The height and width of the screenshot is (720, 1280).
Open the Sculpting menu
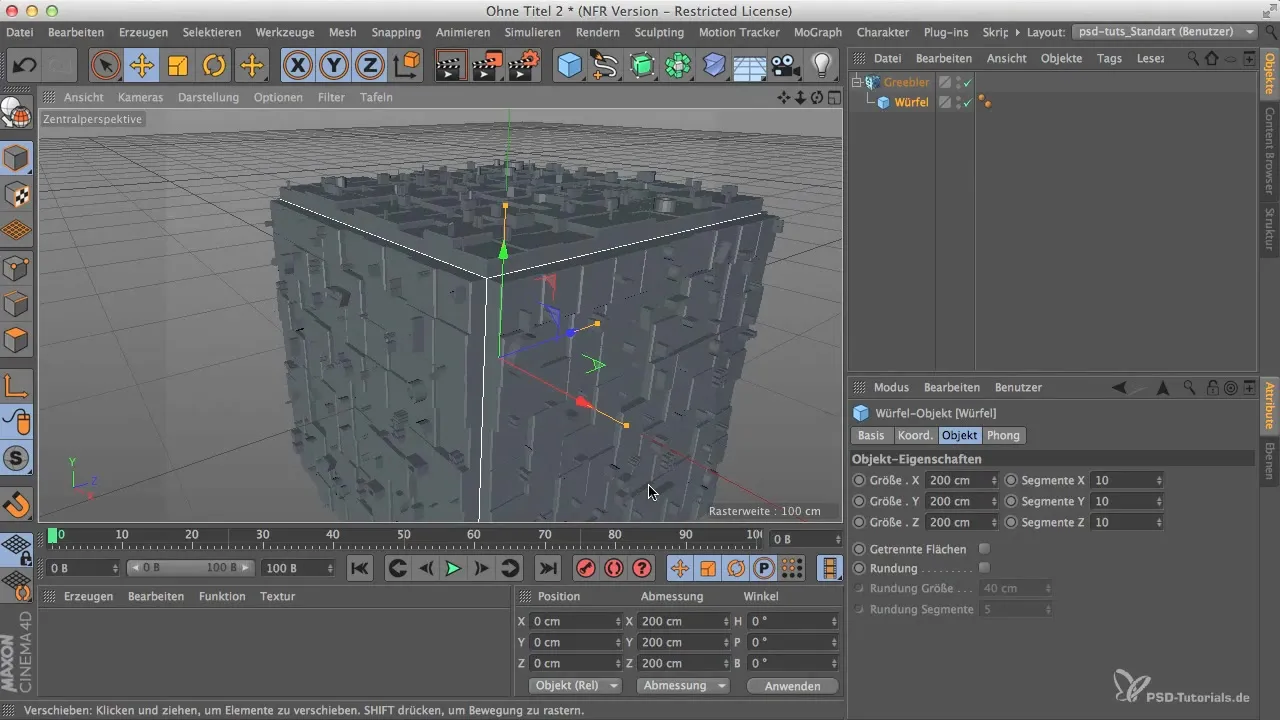click(x=660, y=32)
